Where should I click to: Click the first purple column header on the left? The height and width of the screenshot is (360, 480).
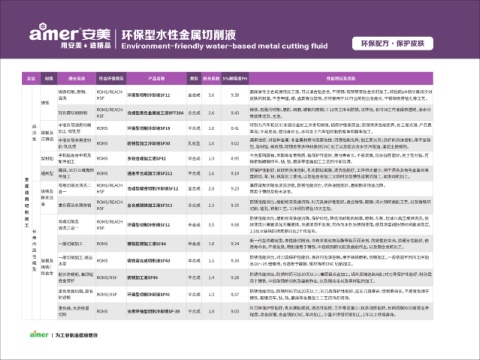(x=31, y=78)
